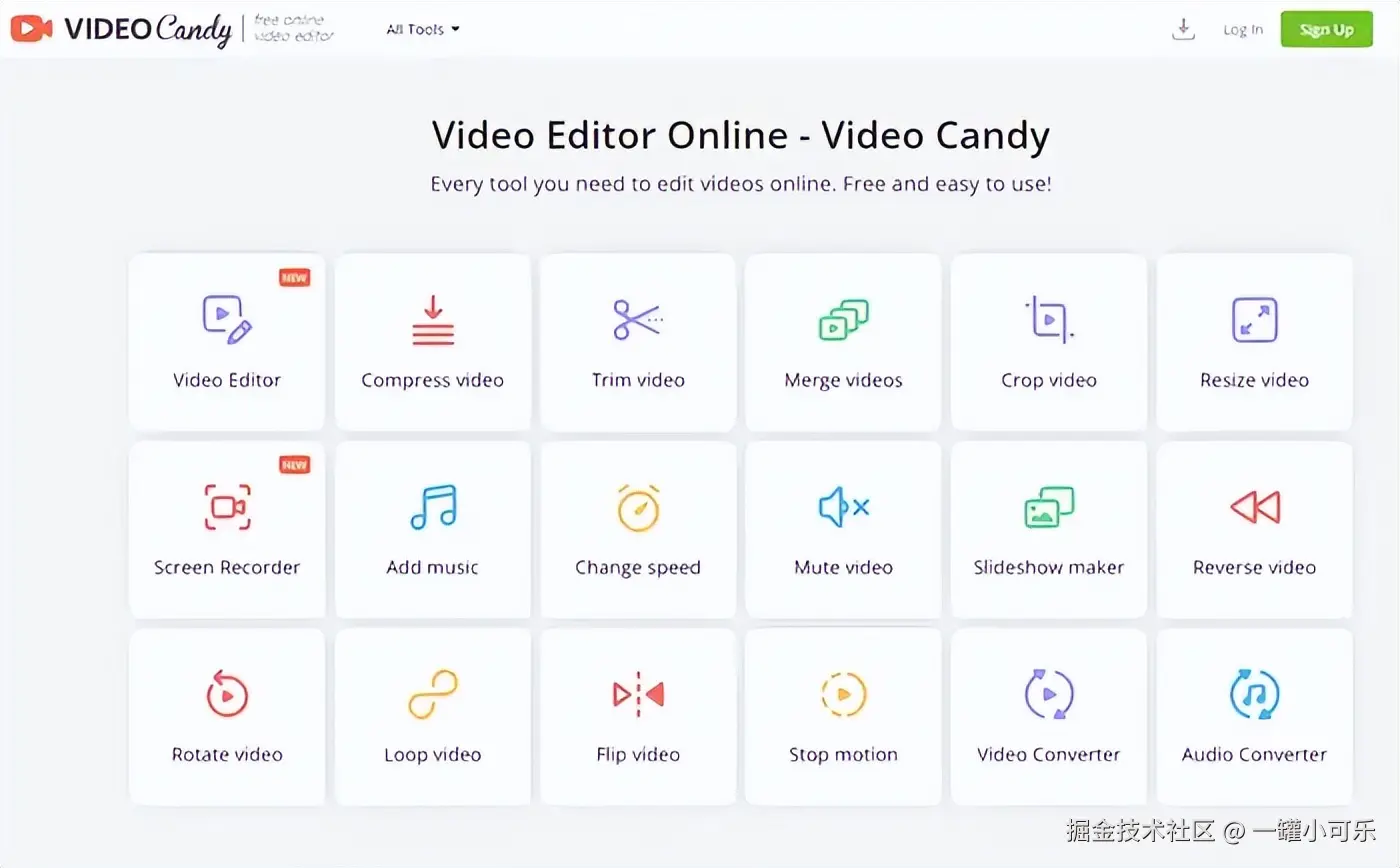This screenshot has width=1400, height=868.
Task: Click the "Rotate video" label text
Action: pyautogui.click(x=227, y=754)
